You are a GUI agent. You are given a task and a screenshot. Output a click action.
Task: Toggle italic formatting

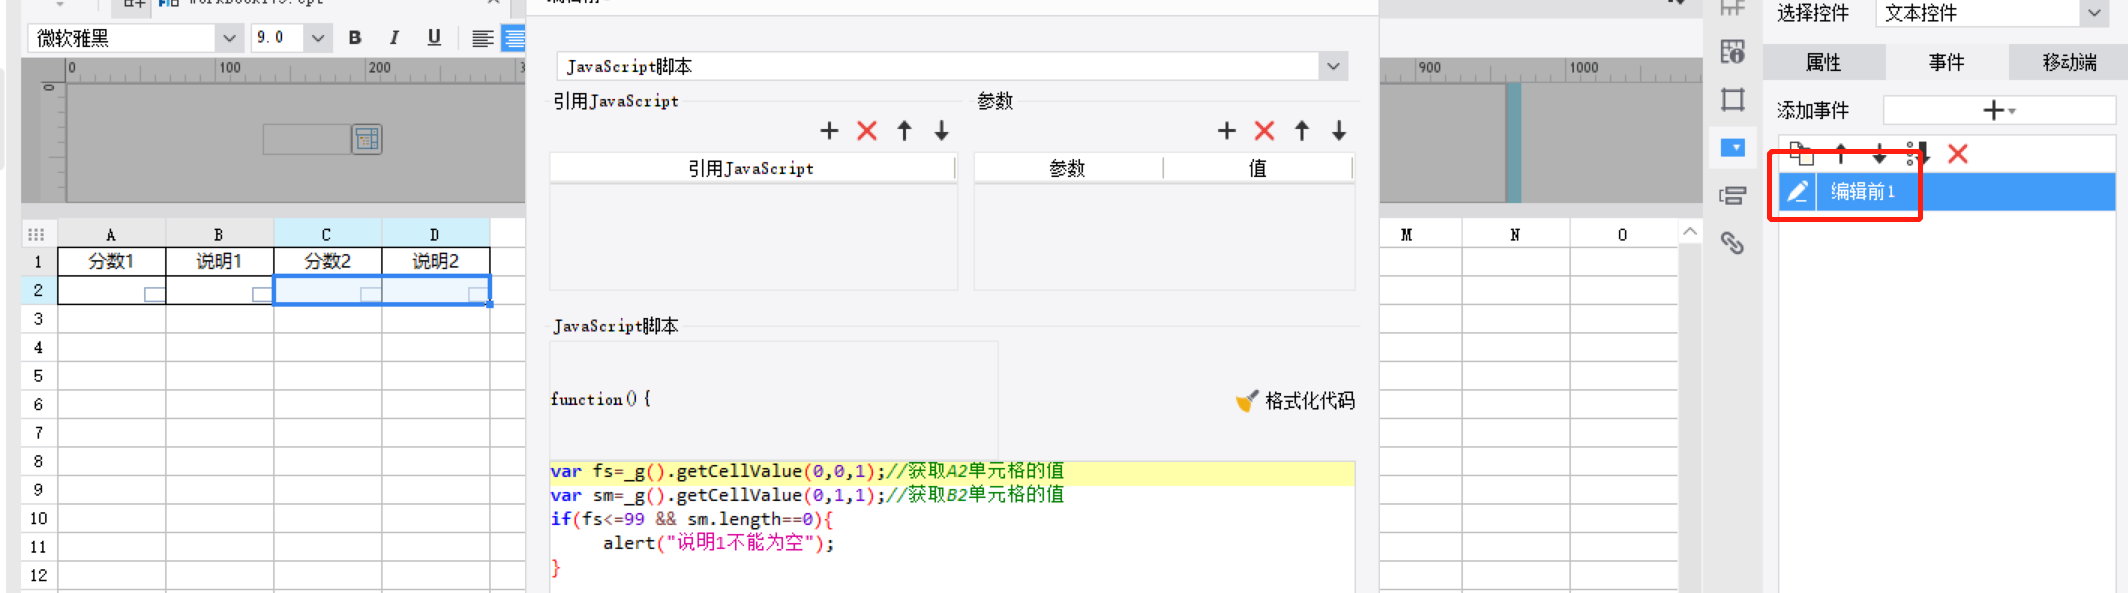[x=394, y=38]
